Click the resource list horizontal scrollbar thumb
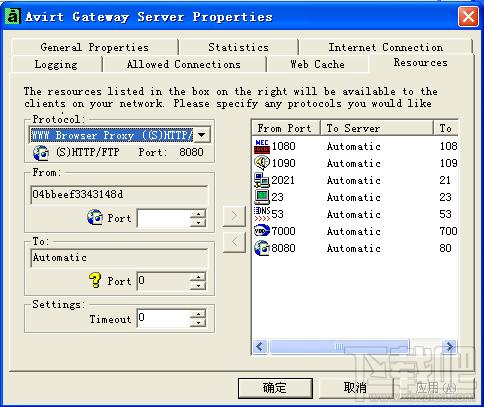 pos(339,347)
